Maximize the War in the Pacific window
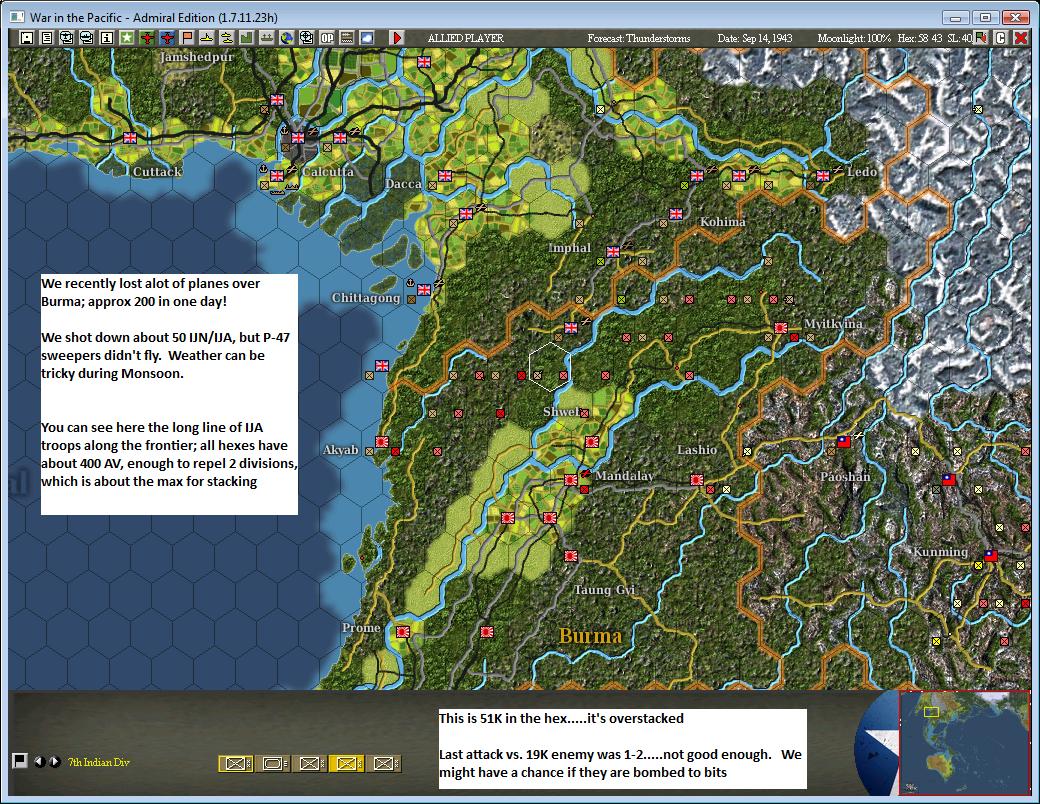The image size is (1040, 804). [986, 17]
